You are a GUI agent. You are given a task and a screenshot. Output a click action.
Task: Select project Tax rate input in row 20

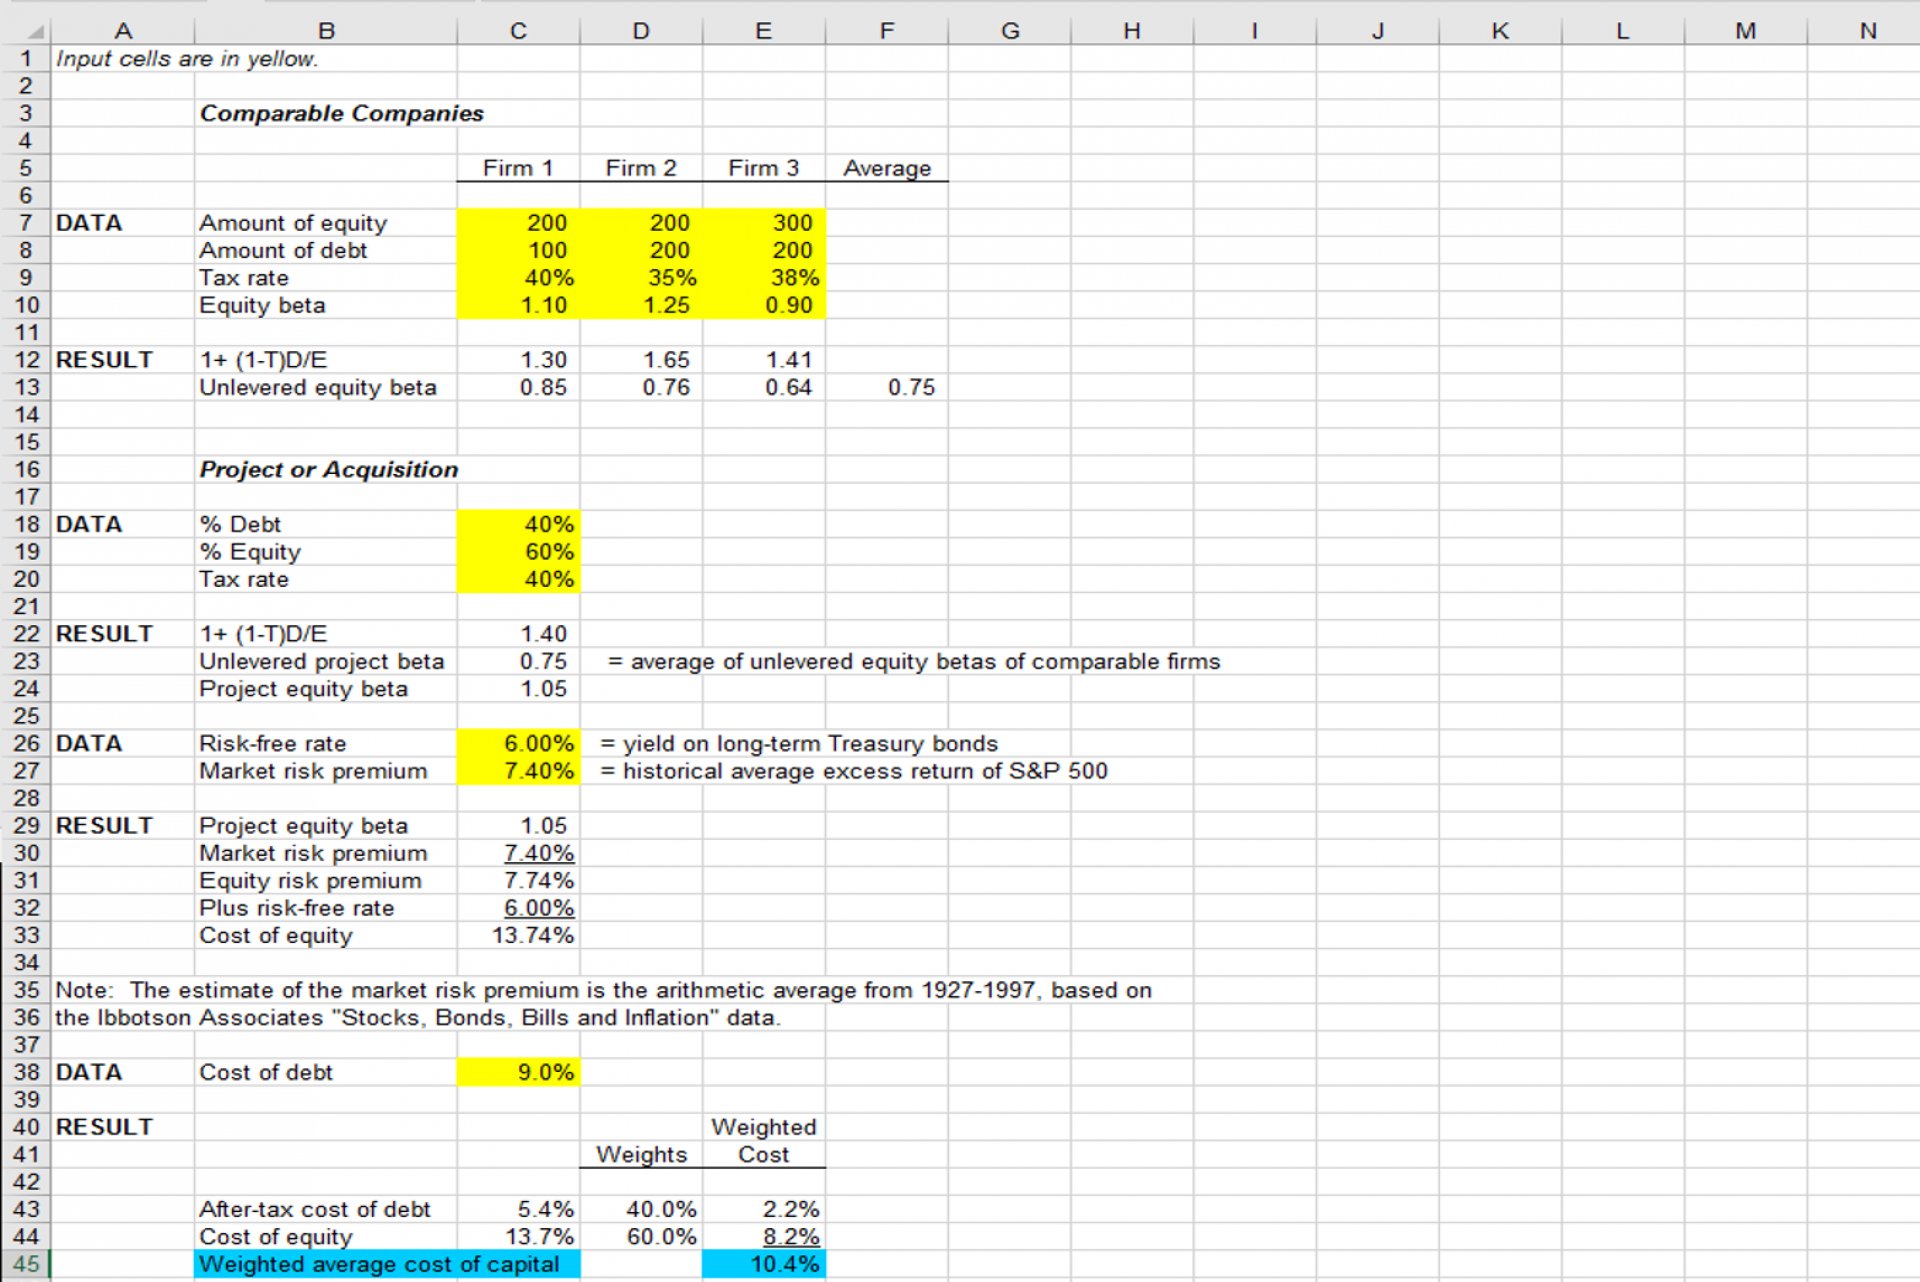click(518, 579)
